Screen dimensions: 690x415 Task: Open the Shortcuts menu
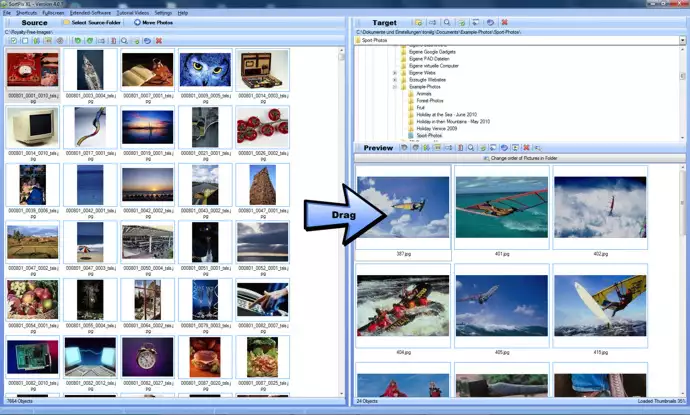point(27,12)
